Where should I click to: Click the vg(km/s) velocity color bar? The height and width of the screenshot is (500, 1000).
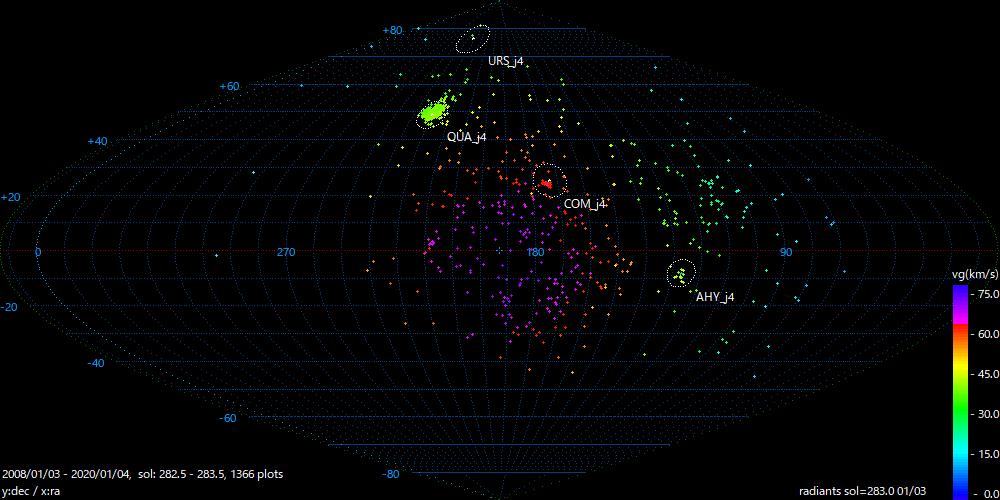pyautogui.click(x=959, y=391)
